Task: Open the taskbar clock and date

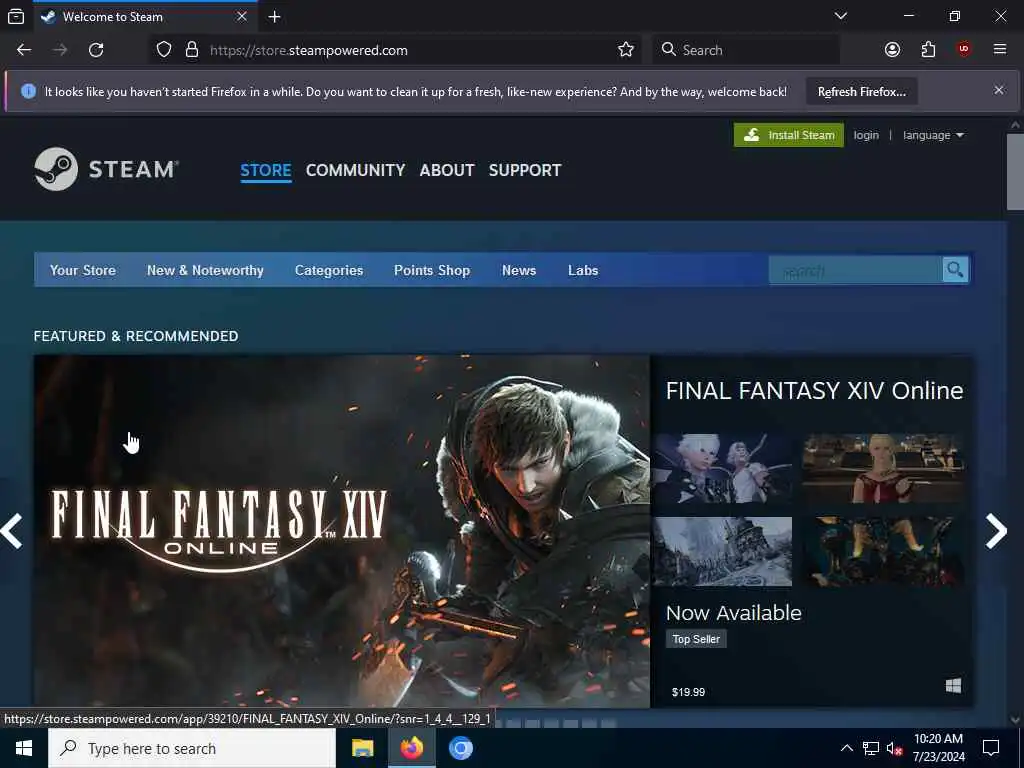Action: [x=938, y=748]
